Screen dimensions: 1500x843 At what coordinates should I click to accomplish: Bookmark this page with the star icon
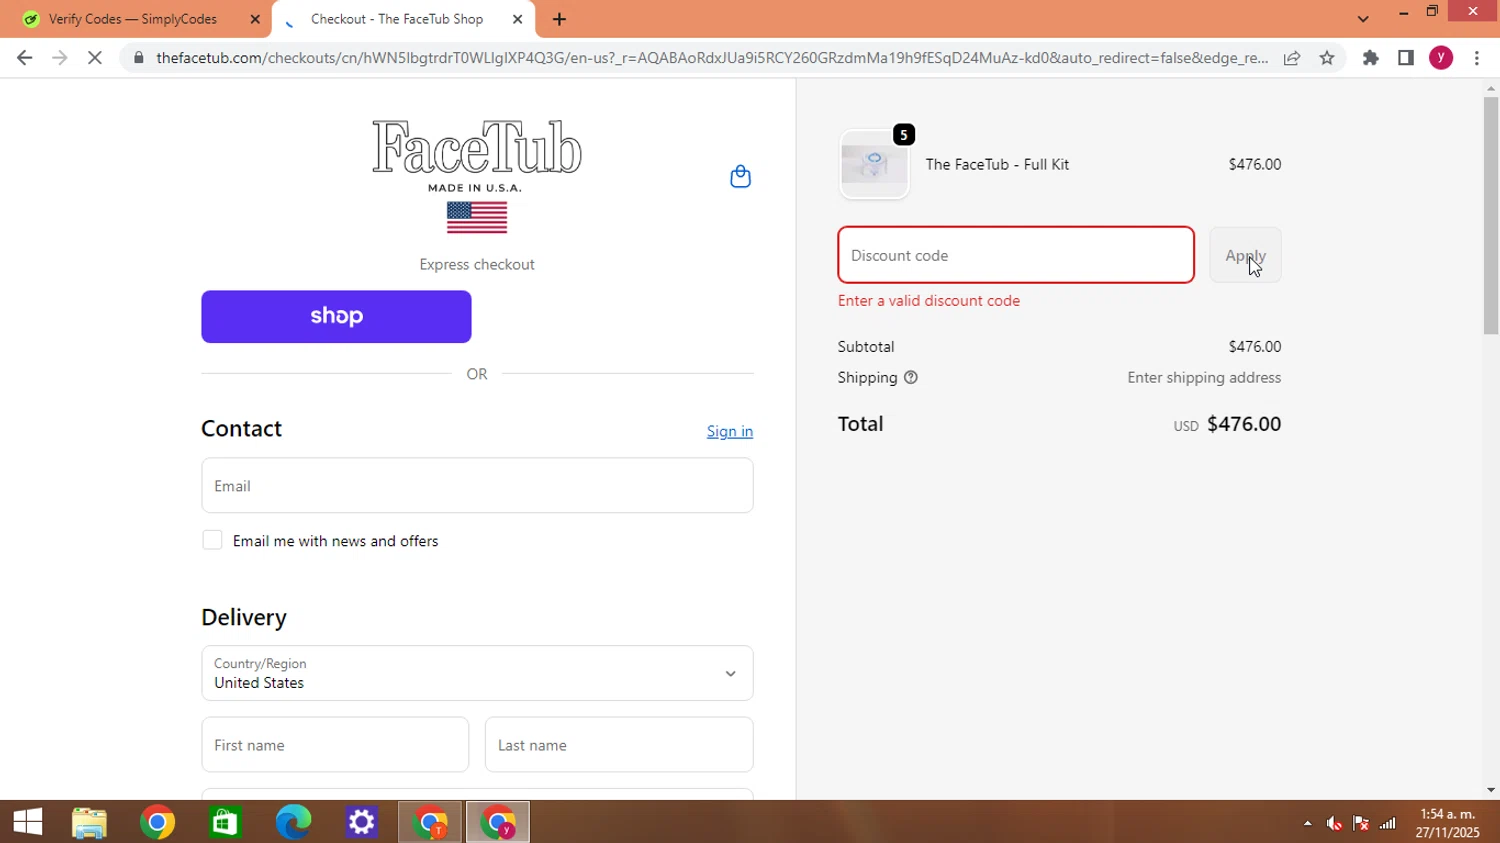pos(1327,58)
